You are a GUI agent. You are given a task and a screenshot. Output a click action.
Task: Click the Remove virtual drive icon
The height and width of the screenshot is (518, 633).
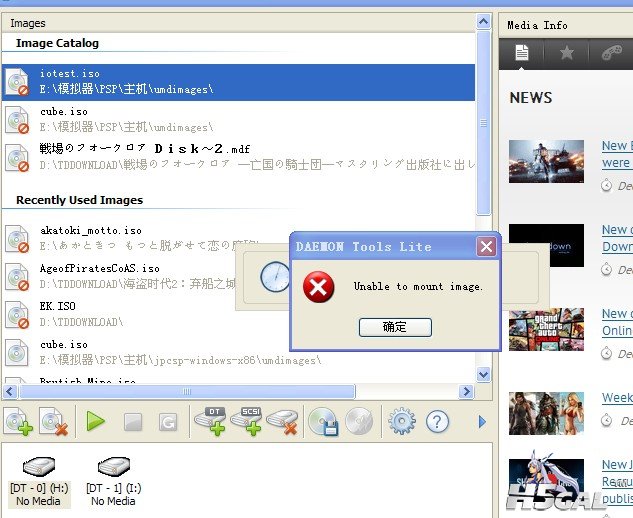(282, 421)
